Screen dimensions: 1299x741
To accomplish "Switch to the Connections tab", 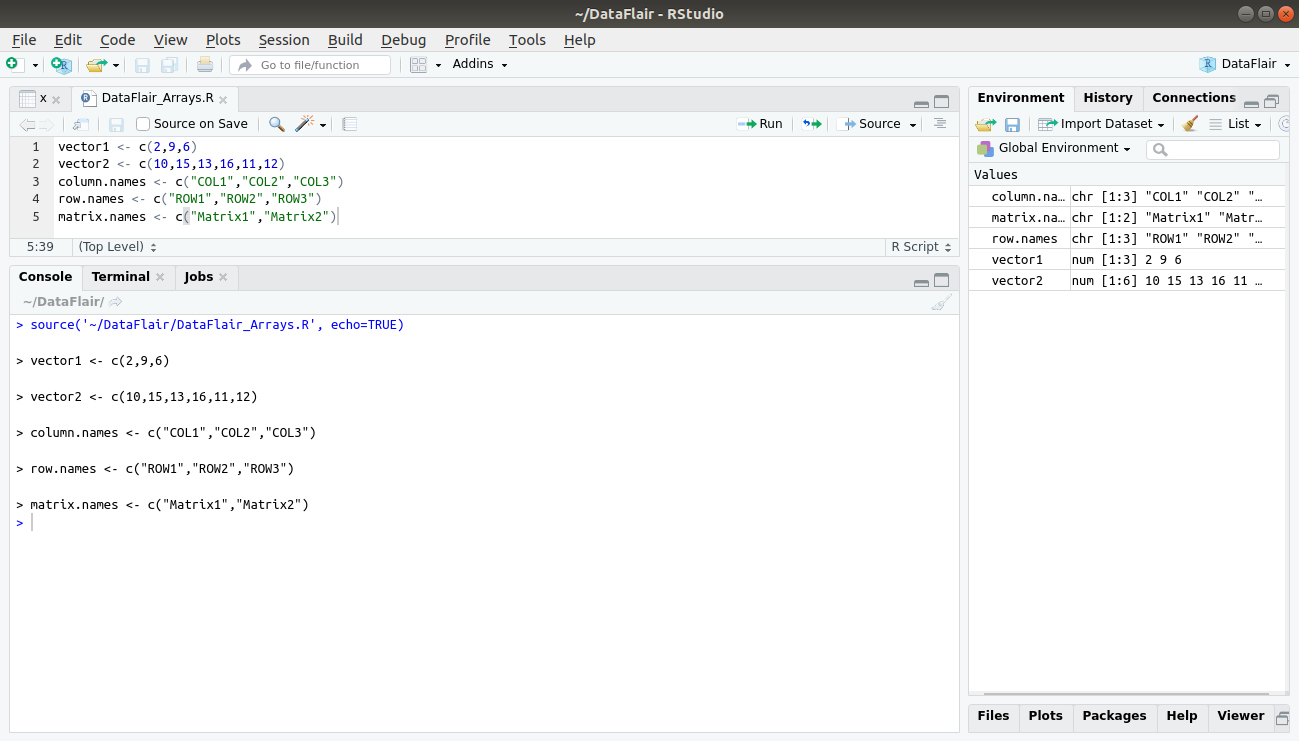I will click(1194, 98).
